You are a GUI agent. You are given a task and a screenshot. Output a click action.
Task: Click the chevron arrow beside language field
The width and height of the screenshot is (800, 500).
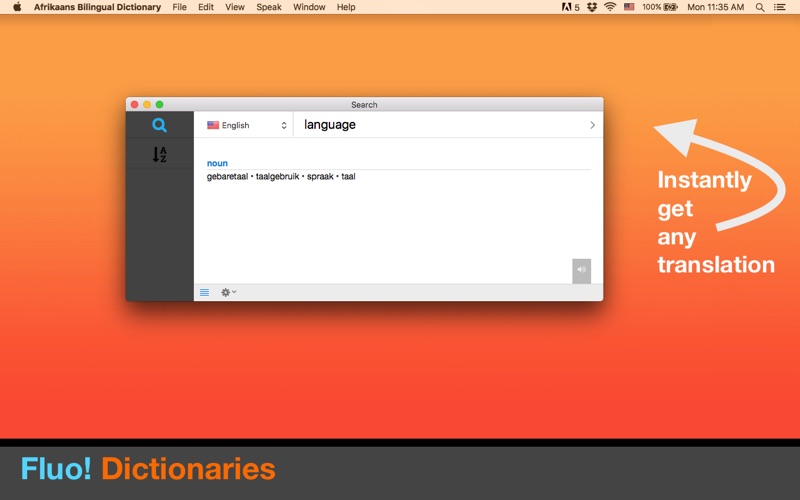pos(592,125)
